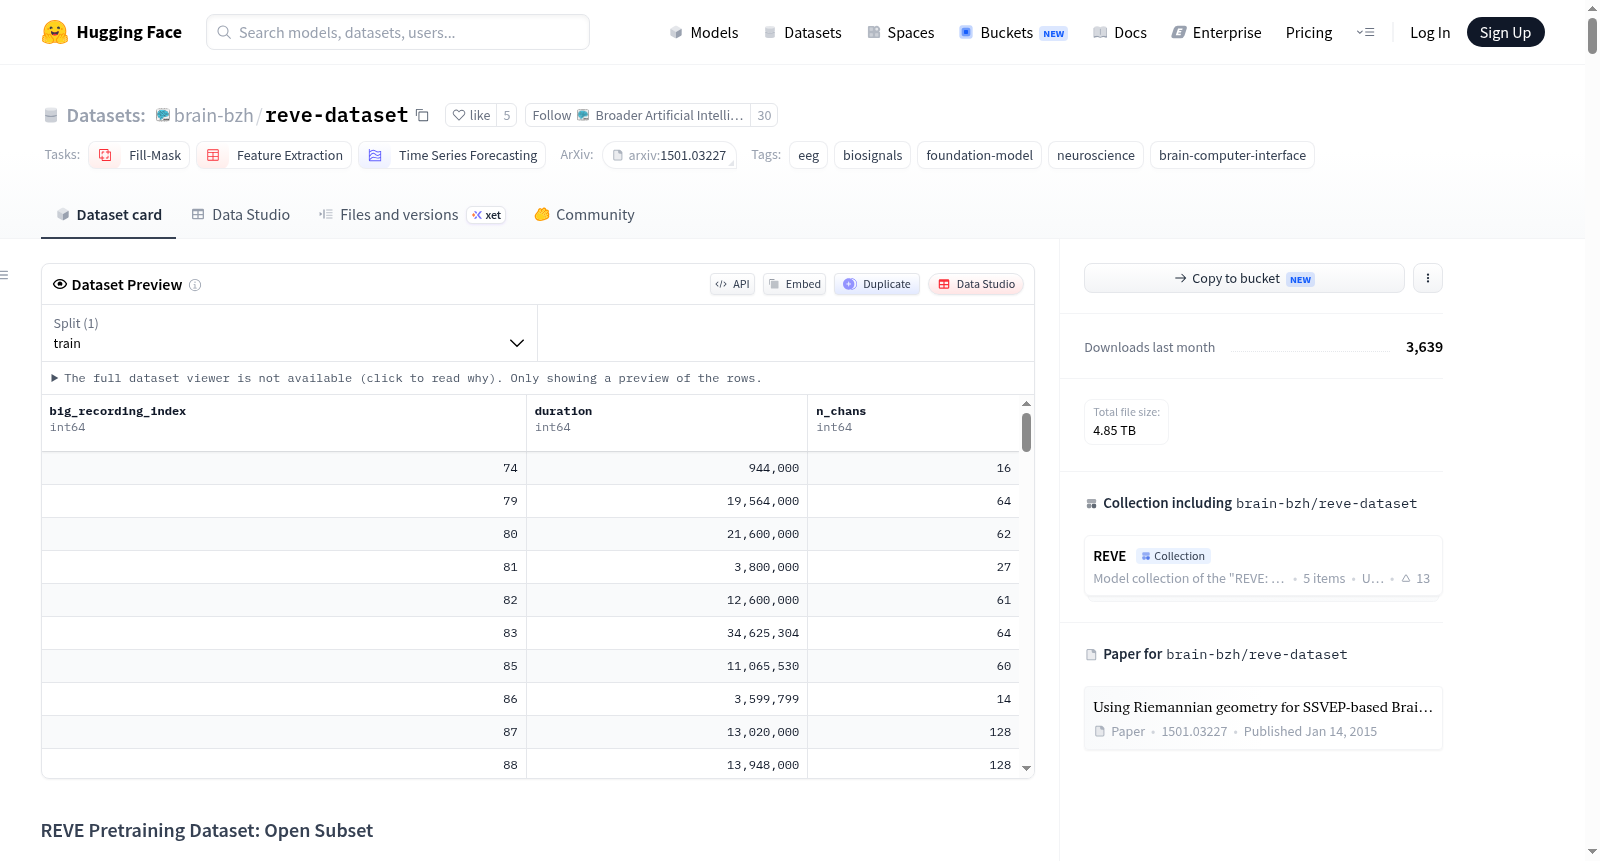Open Docs in the top navigation
1600x861 pixels.
[1120, 33]
